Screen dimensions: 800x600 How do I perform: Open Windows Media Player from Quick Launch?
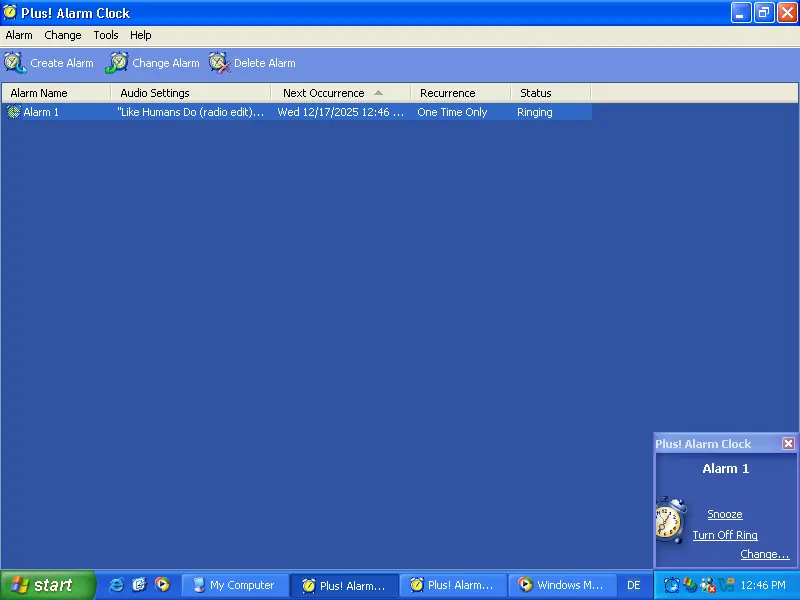162,585
